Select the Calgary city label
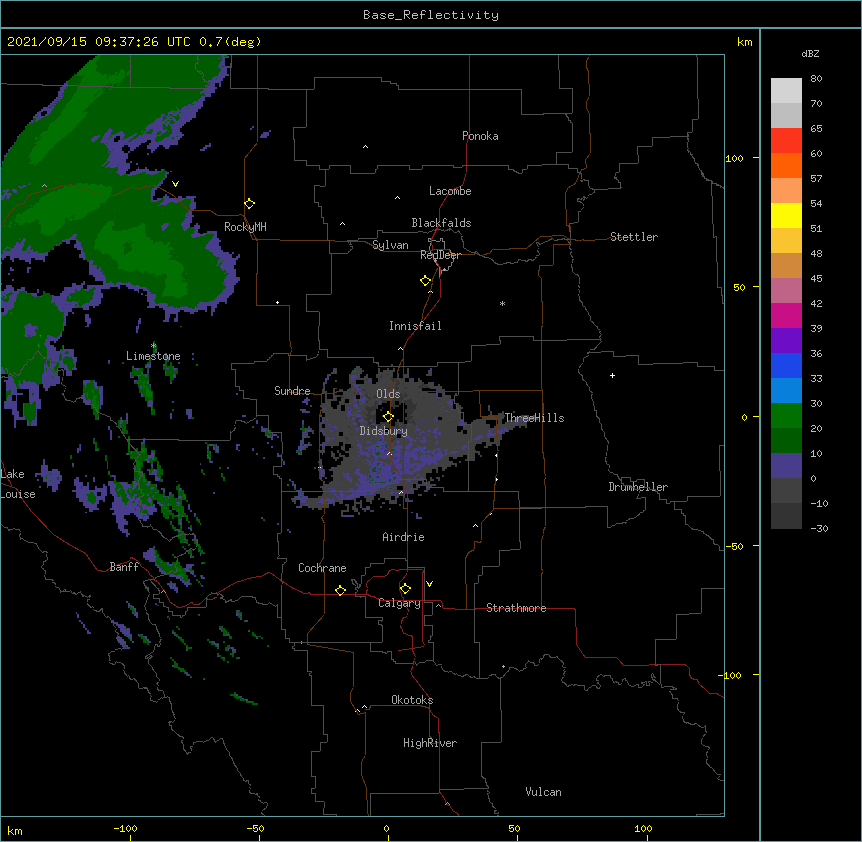862x842 pixels. coord(399,603)
